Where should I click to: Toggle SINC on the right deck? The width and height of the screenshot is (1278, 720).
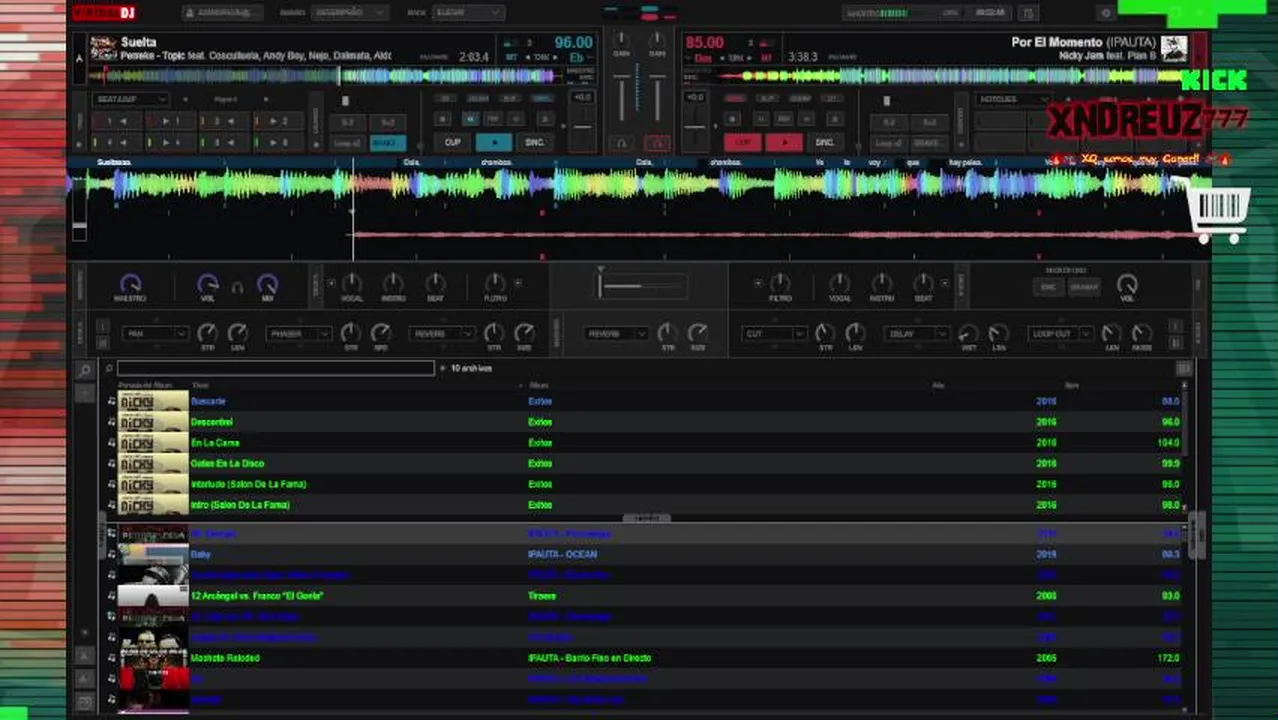coord(825,142)
